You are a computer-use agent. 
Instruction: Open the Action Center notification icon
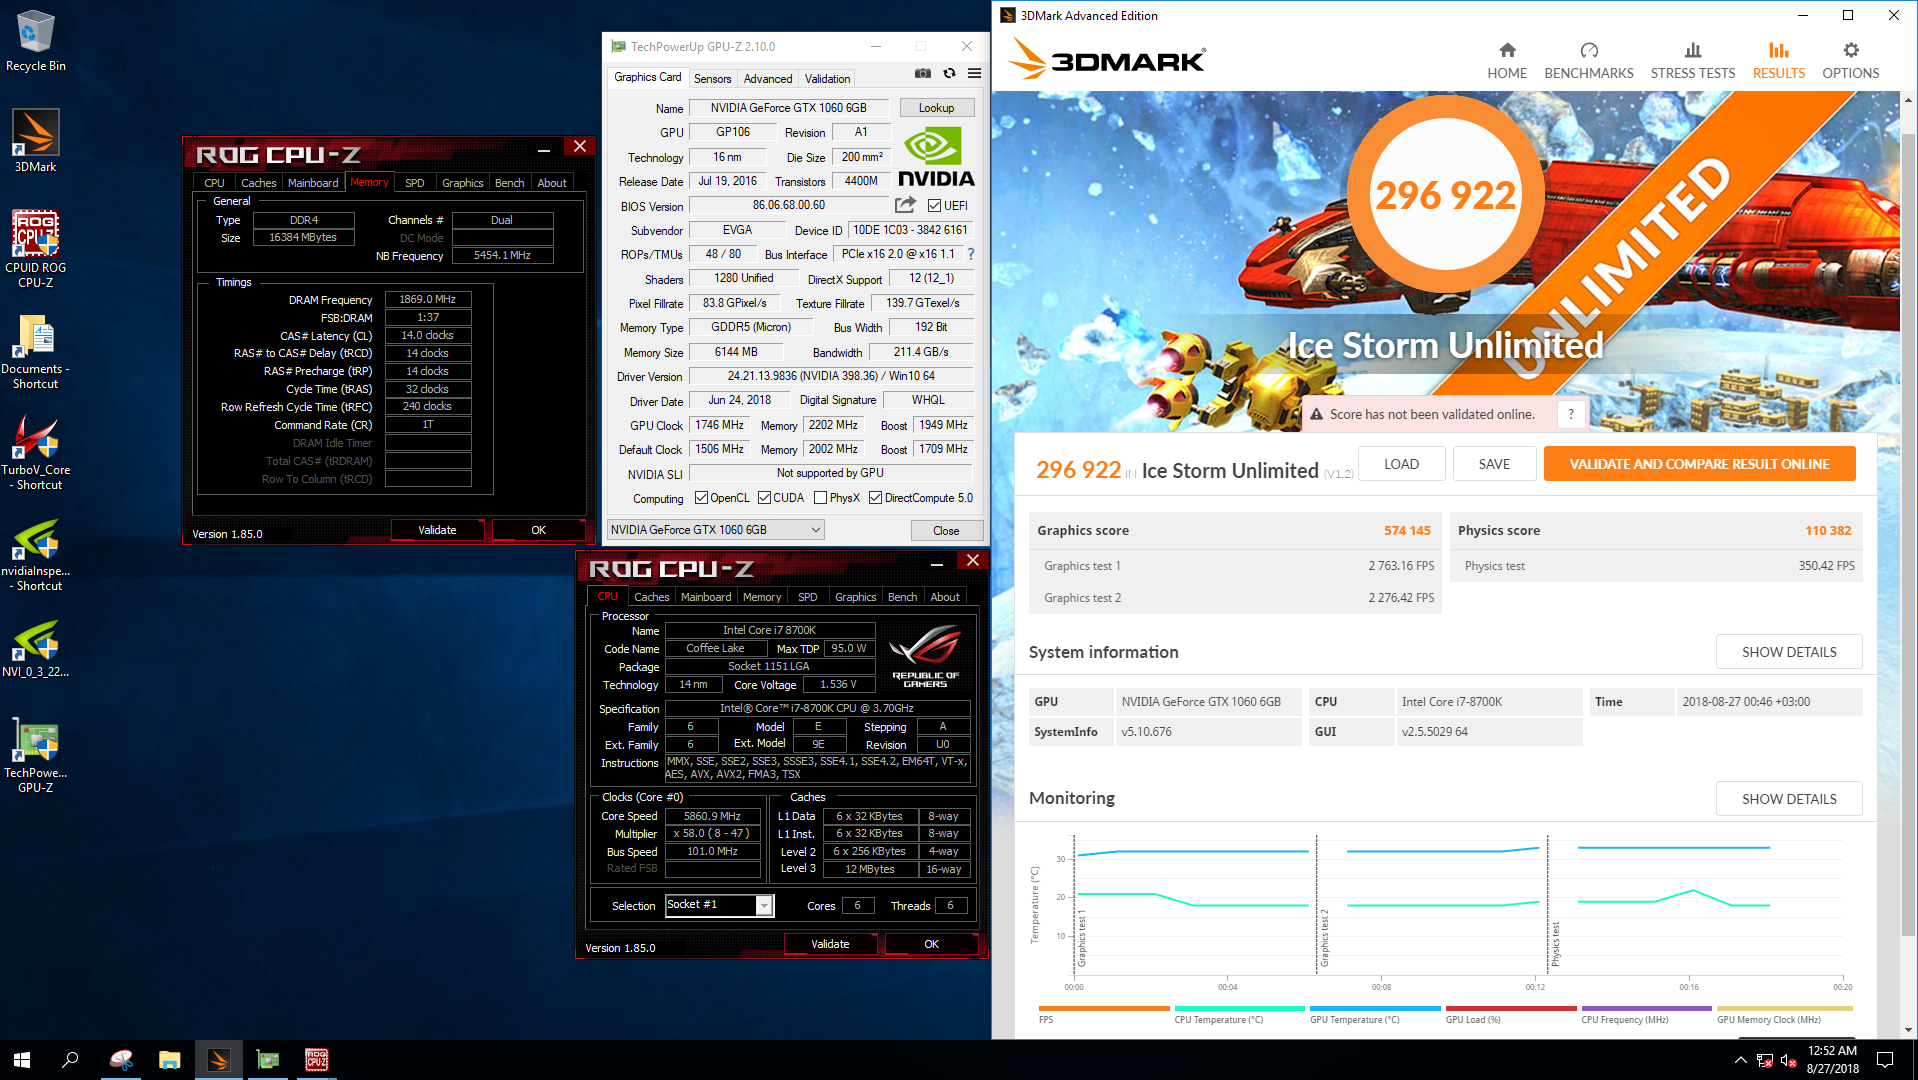click(1884, 1060)
